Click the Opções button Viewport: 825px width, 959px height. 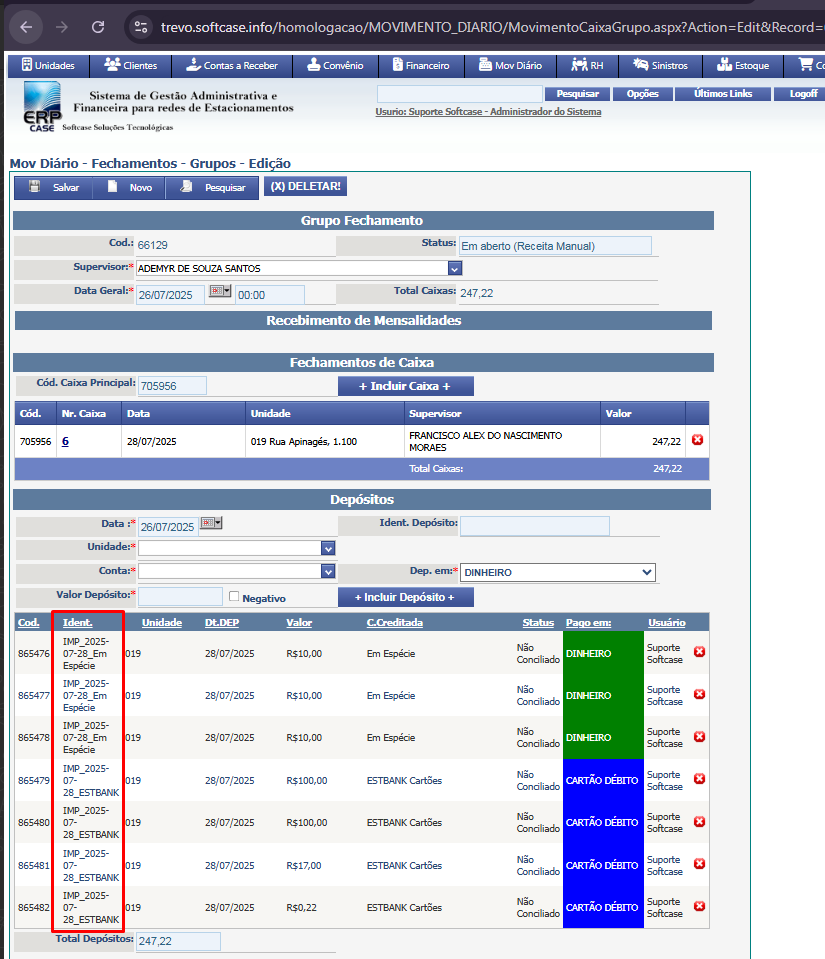pos(642,94)
